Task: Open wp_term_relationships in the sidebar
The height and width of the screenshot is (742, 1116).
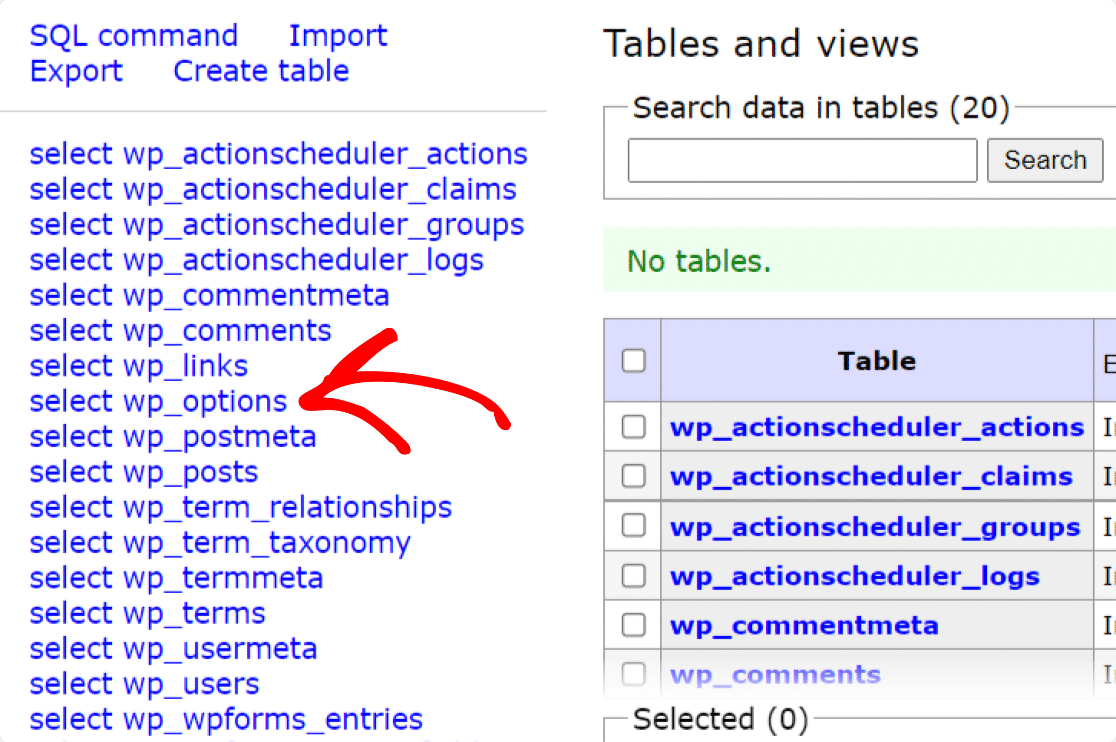Action: (x=288, y=509)
